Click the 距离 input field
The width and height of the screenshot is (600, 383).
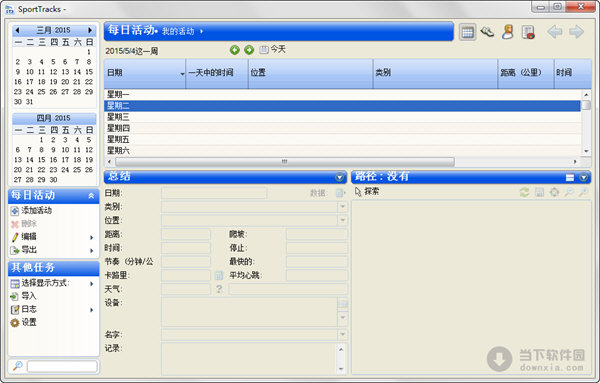point(186,235)
